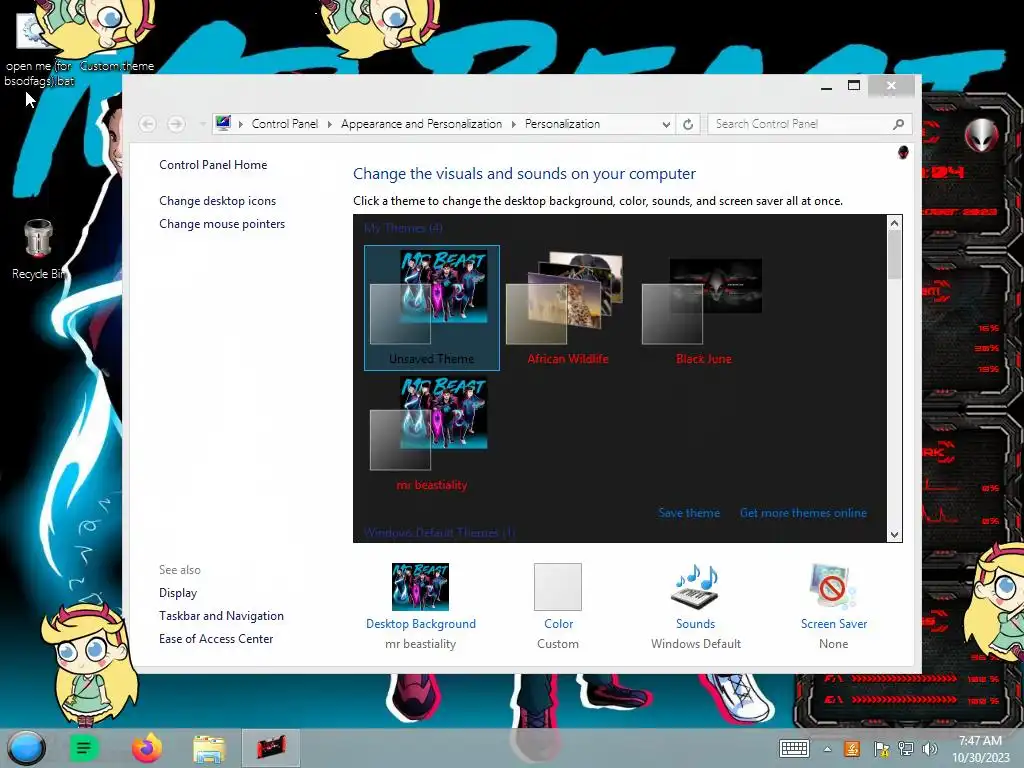
Task: Click the Save theme link
Action: click(x=689, y=513)
